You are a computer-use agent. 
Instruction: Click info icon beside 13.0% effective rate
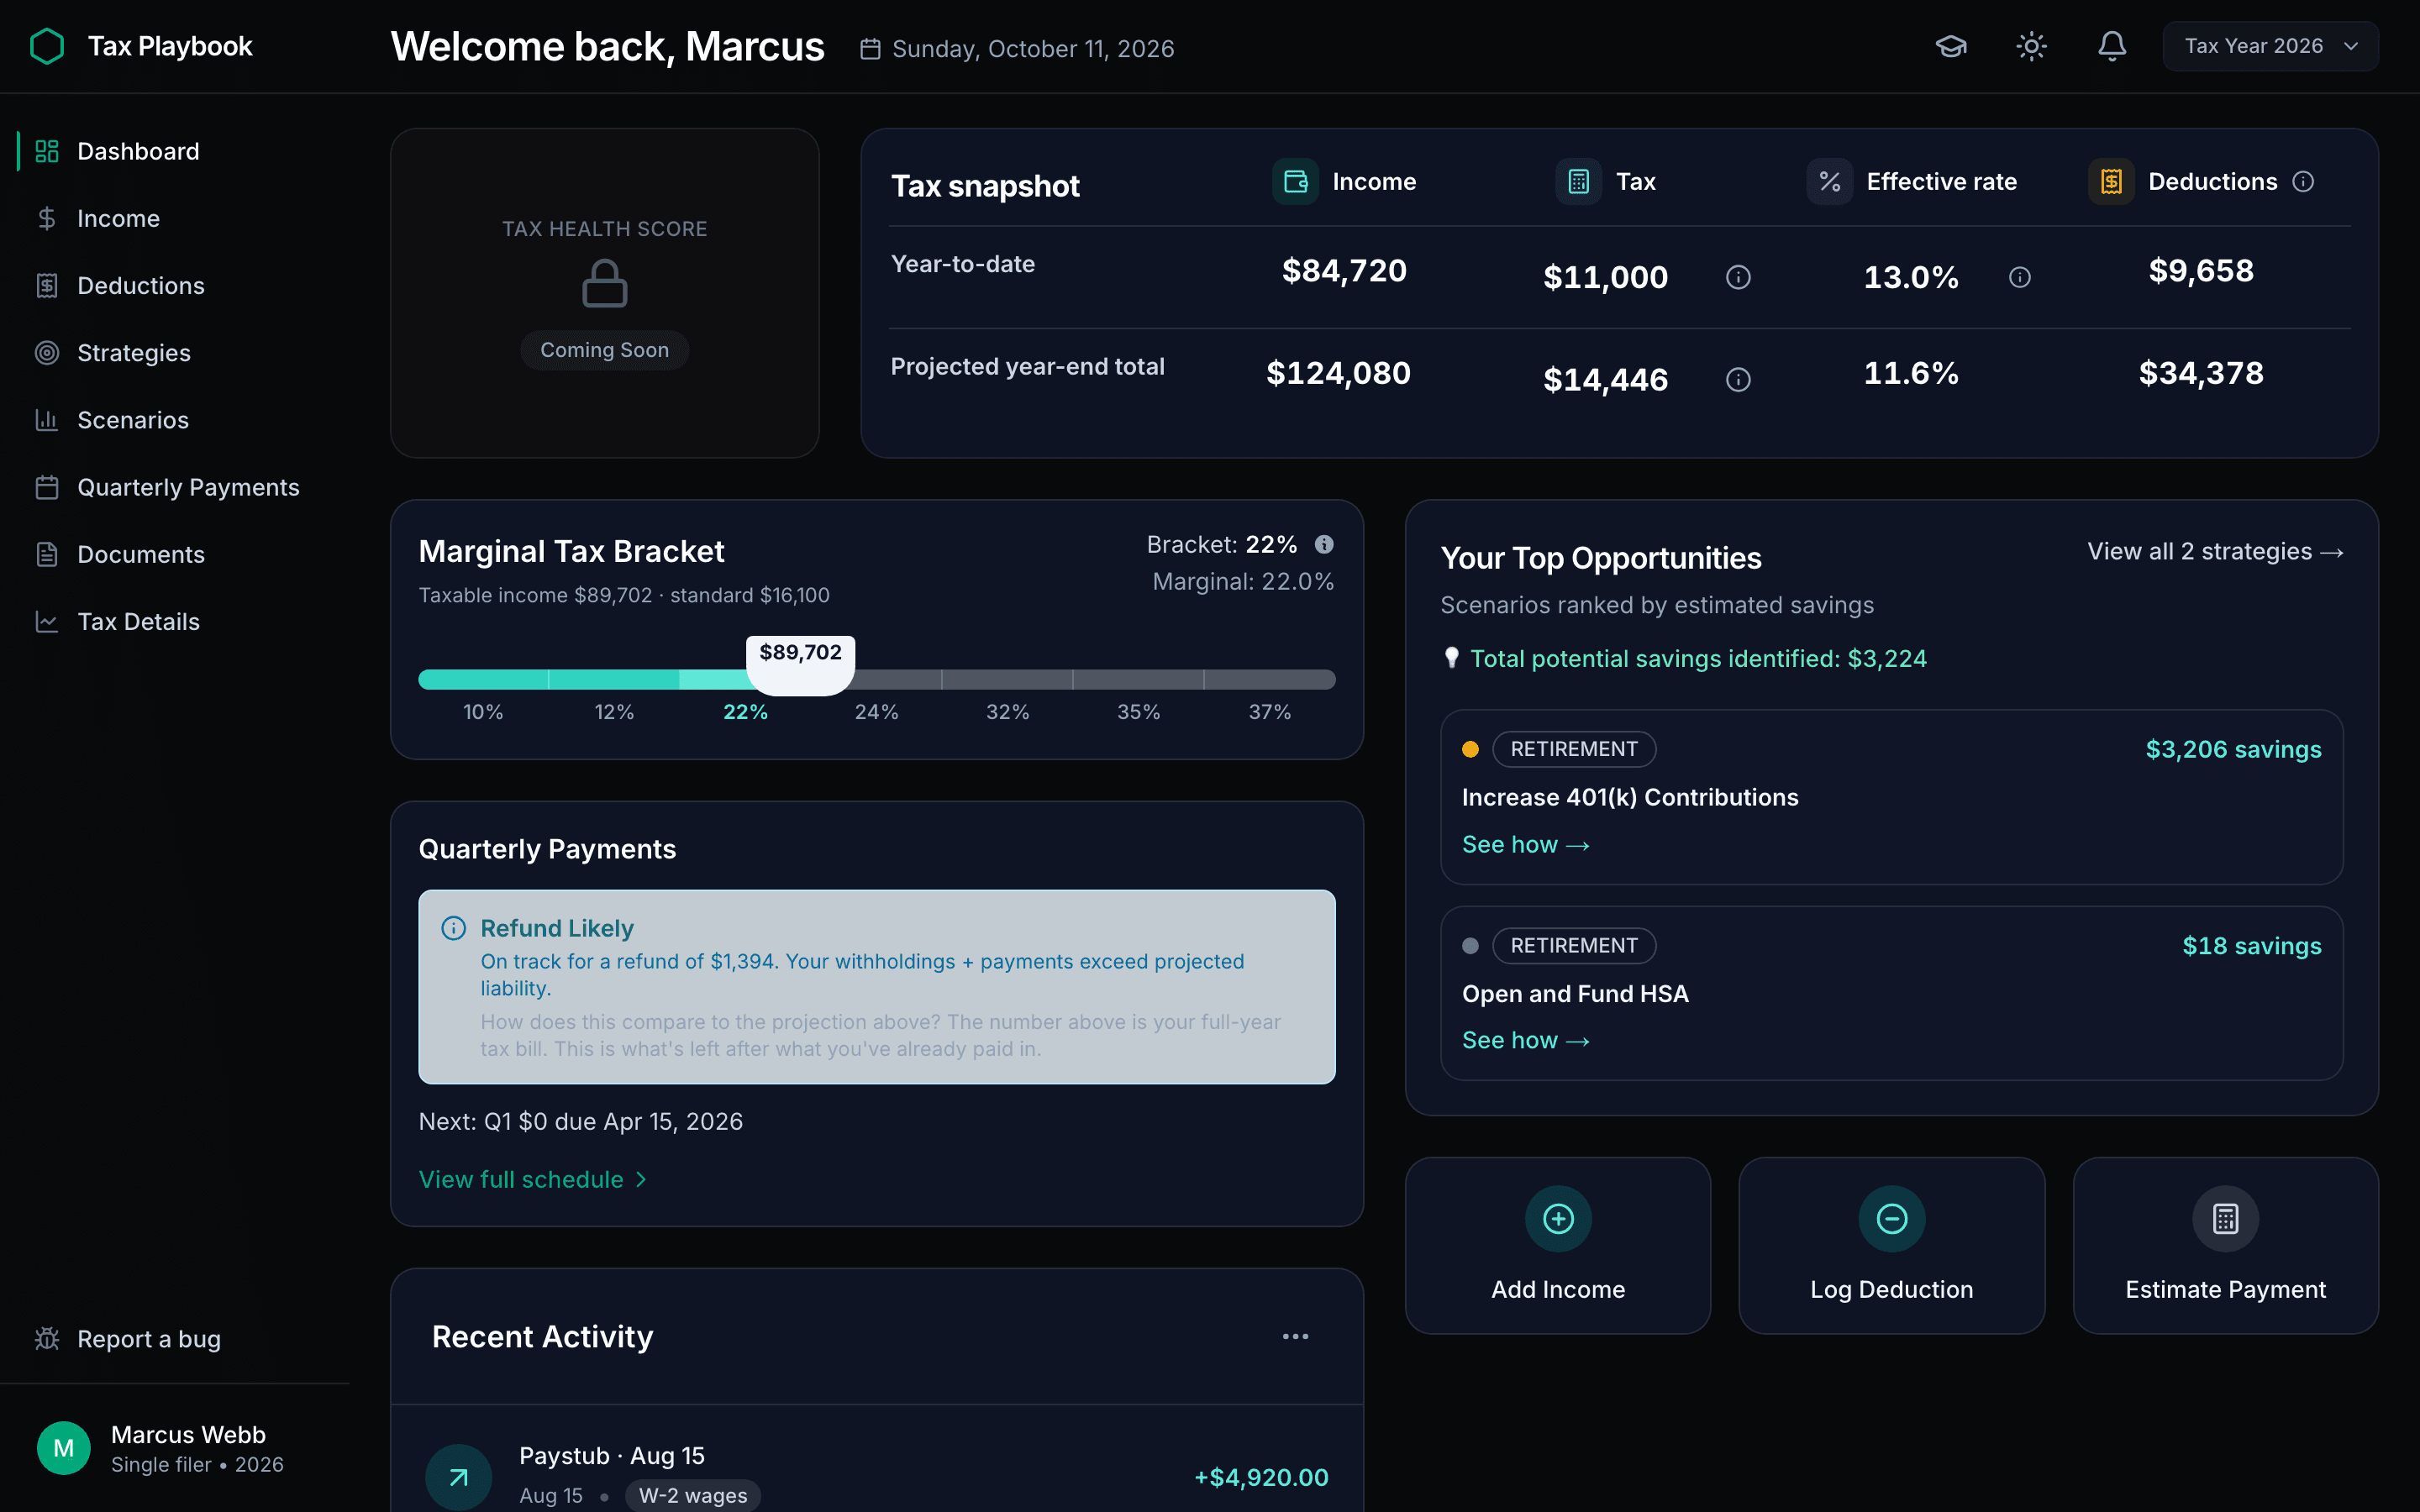pyautogui.click(x=2019, y=277)
